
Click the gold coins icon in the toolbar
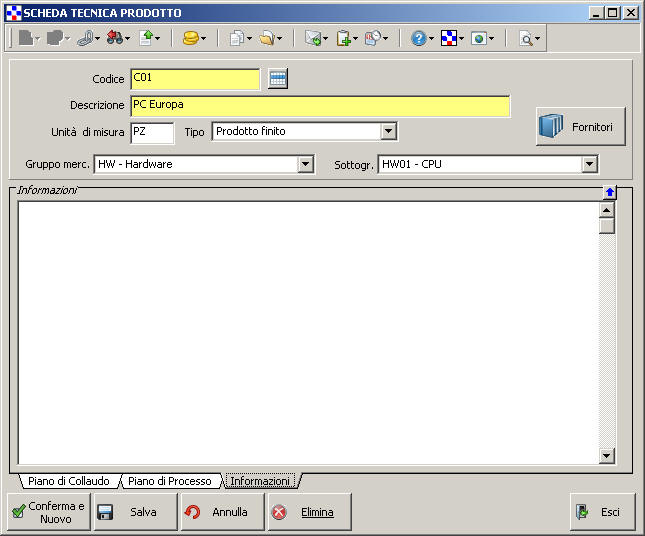(x=191, y=38)
